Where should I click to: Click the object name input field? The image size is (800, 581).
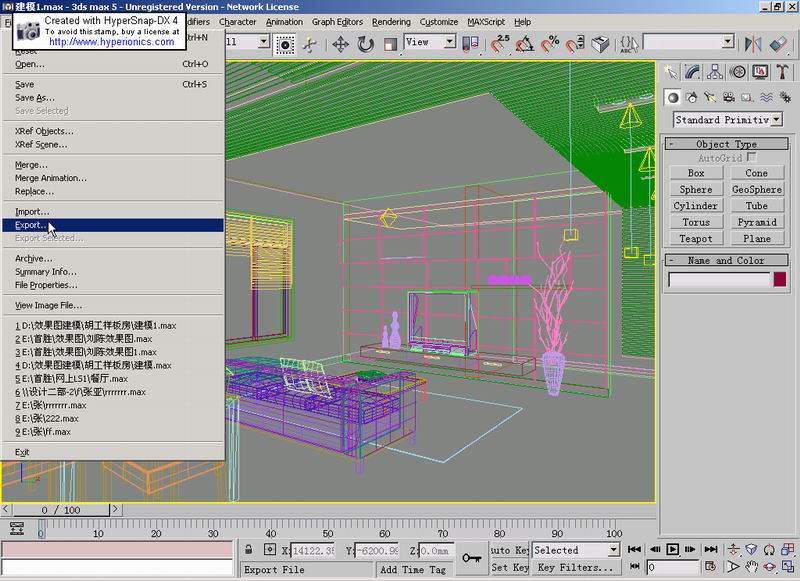[x=719, y=279]
